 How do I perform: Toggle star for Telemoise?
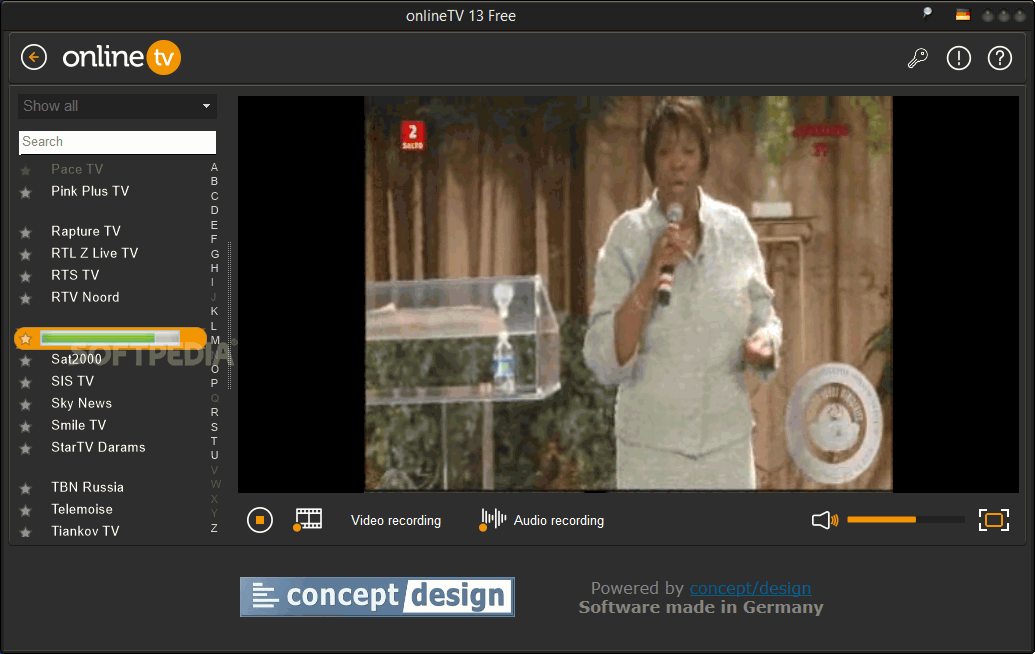[26, 510]
